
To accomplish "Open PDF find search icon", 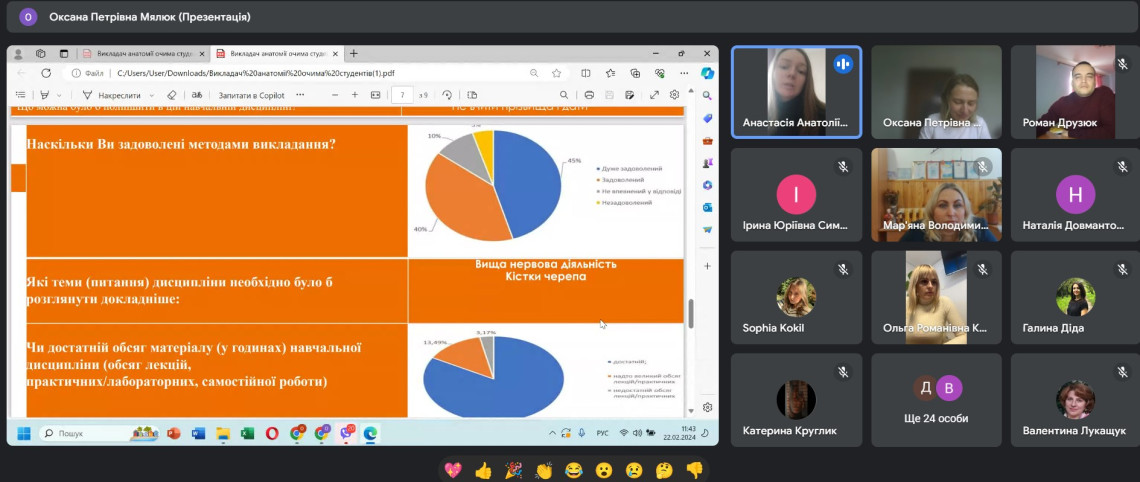I will [564, 95].
